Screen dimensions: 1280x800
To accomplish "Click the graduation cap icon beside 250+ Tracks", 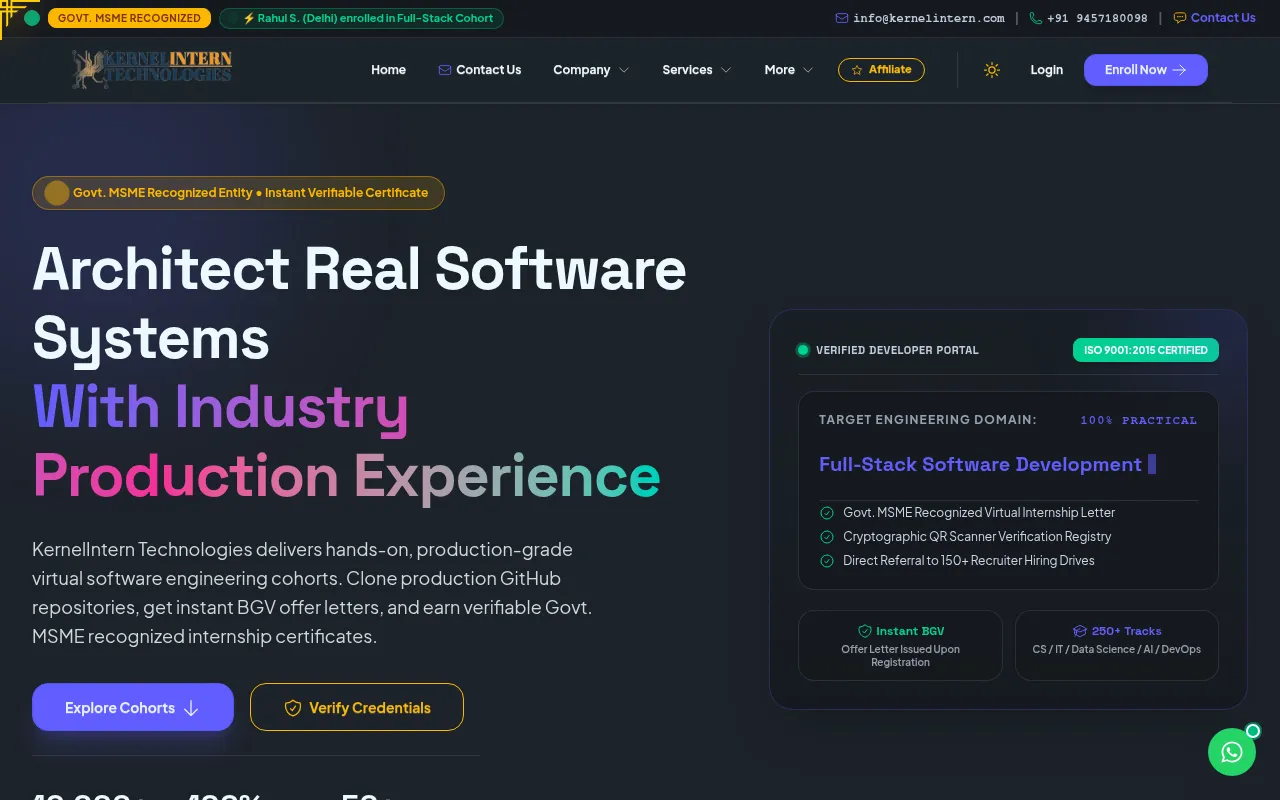I will [1080, 631].
